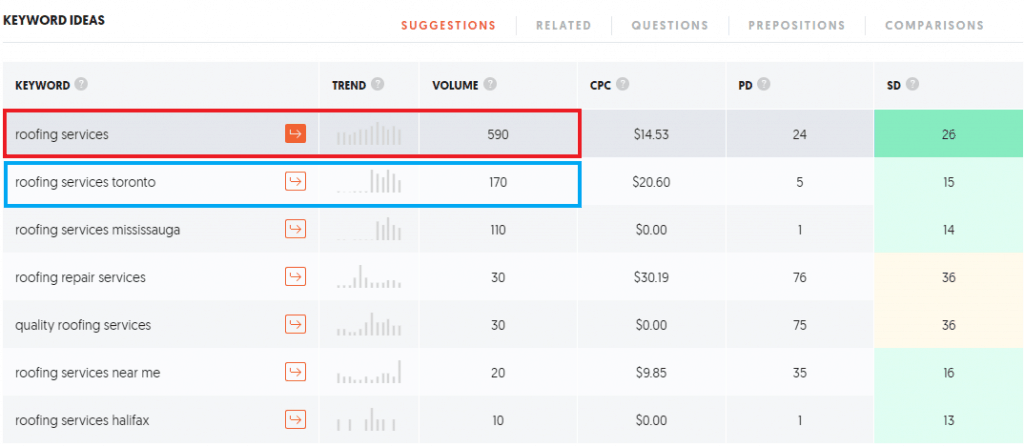Open arrow icon for quality roofing services

tap(296, 325)
